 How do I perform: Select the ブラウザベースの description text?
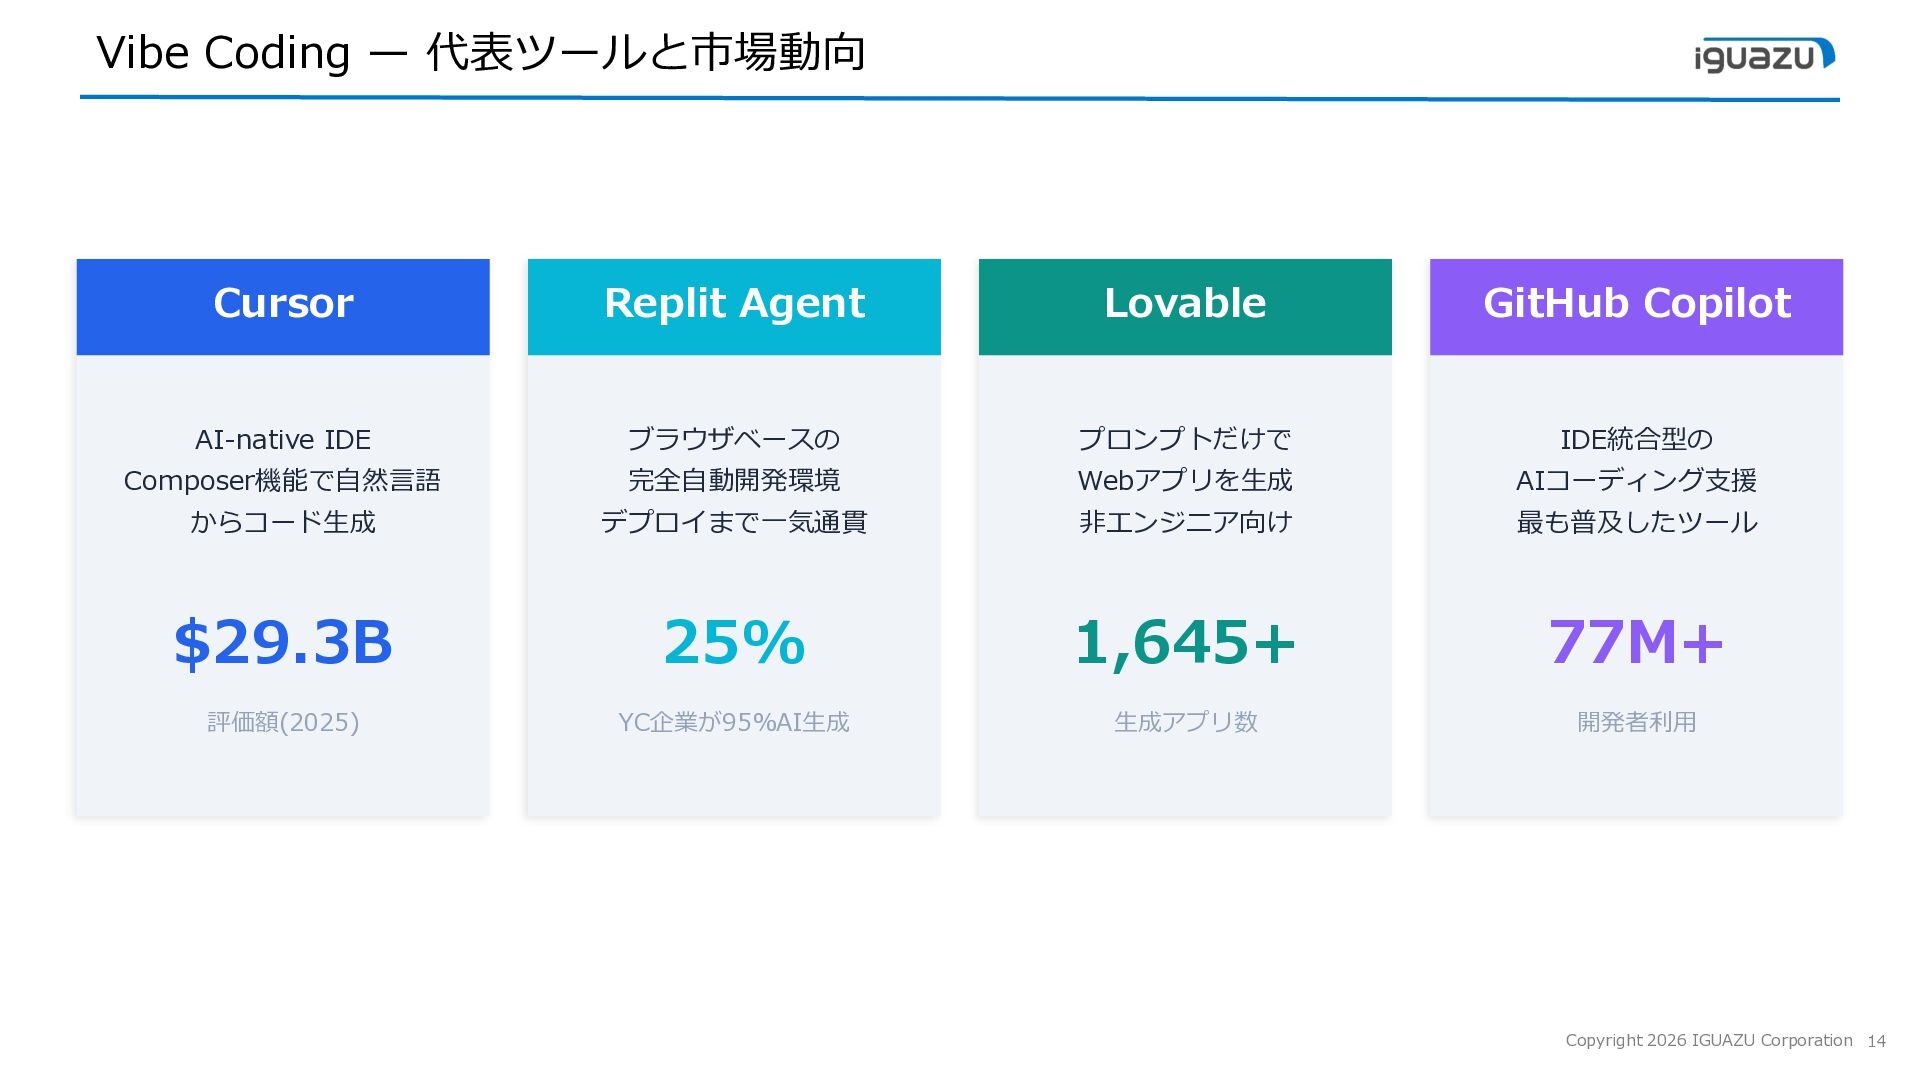pos(734,481)
